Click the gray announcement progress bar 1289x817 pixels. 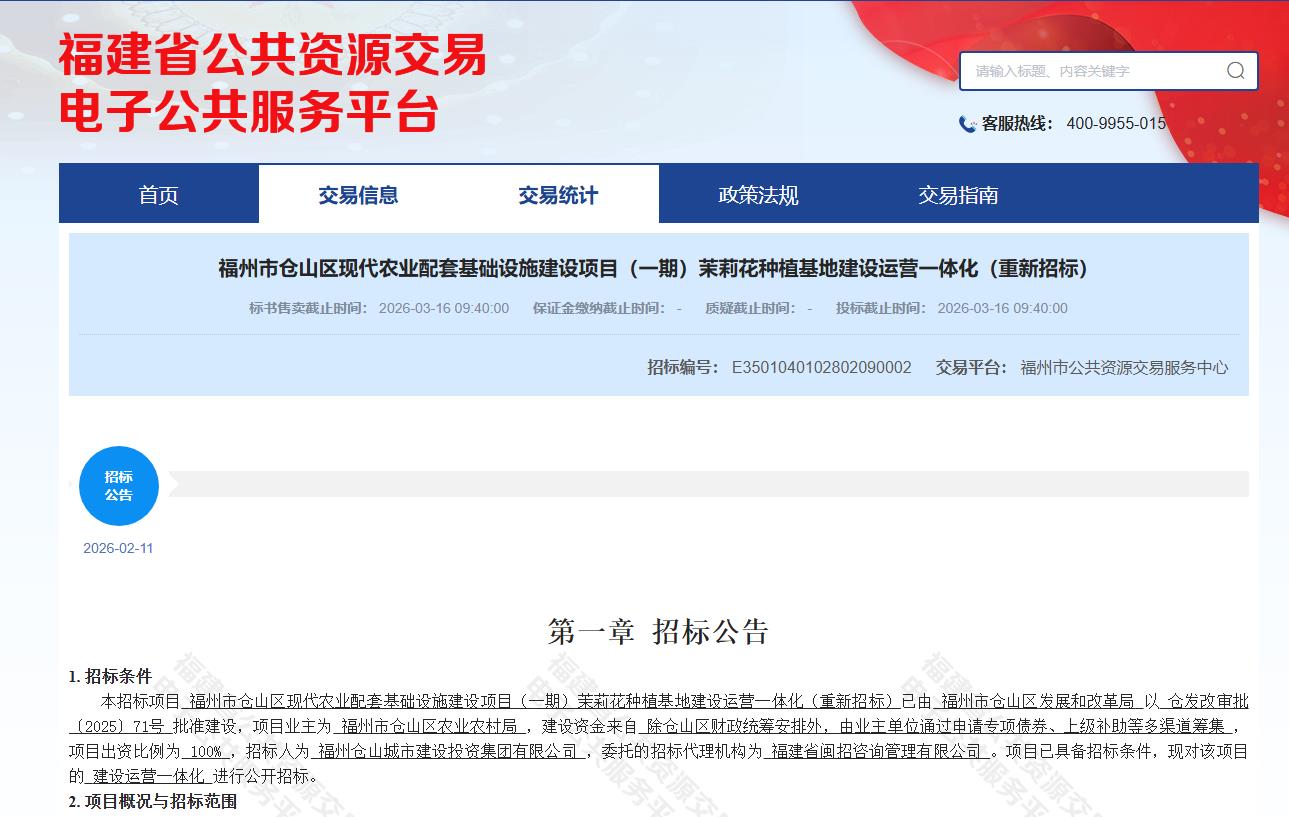coord(700,484)
